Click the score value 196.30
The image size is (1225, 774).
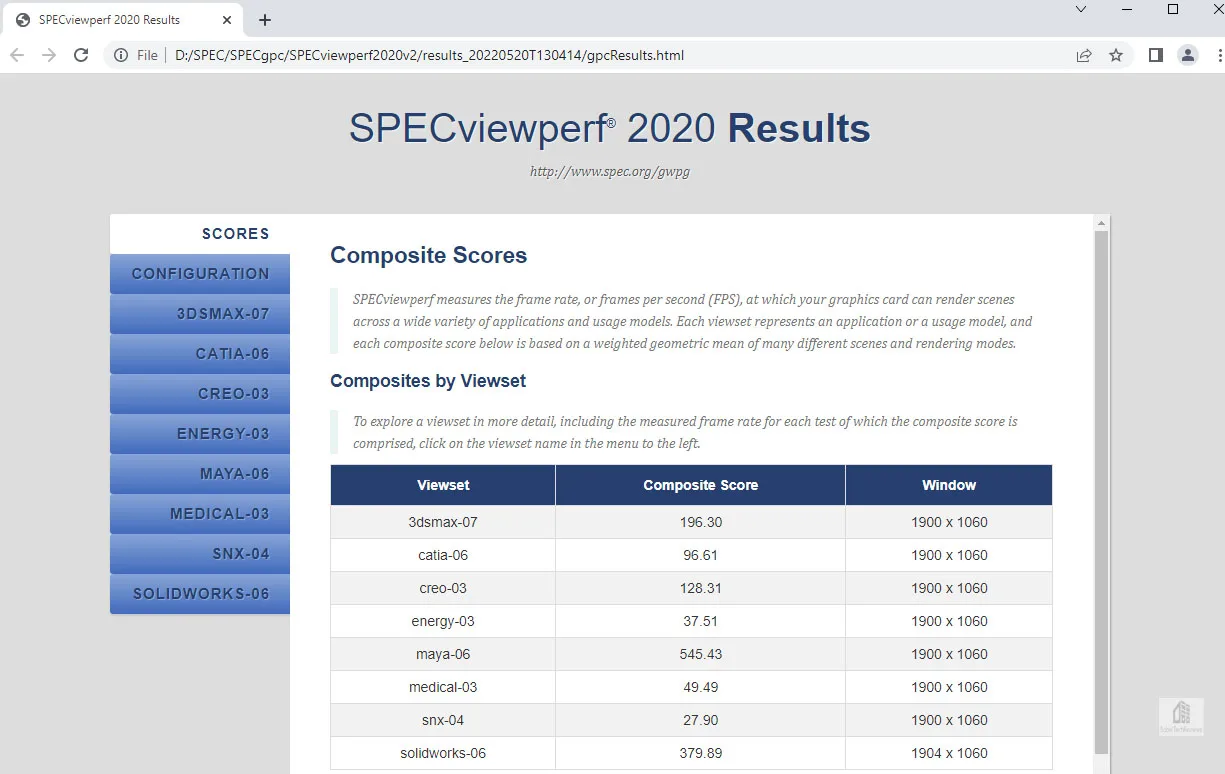tap(700, 522)
